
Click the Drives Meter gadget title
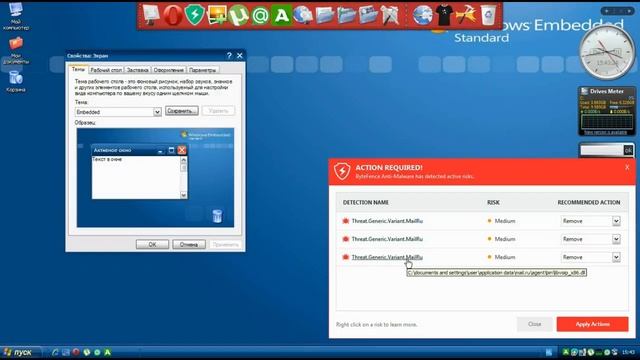pyautogui.click(x=607, y=91)
